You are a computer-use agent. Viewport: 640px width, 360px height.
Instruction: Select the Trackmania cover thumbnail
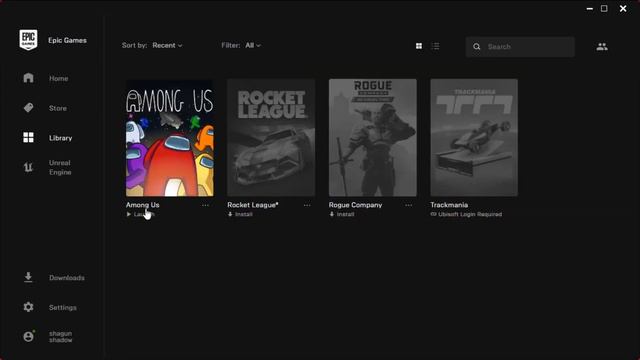click(474, 138)
